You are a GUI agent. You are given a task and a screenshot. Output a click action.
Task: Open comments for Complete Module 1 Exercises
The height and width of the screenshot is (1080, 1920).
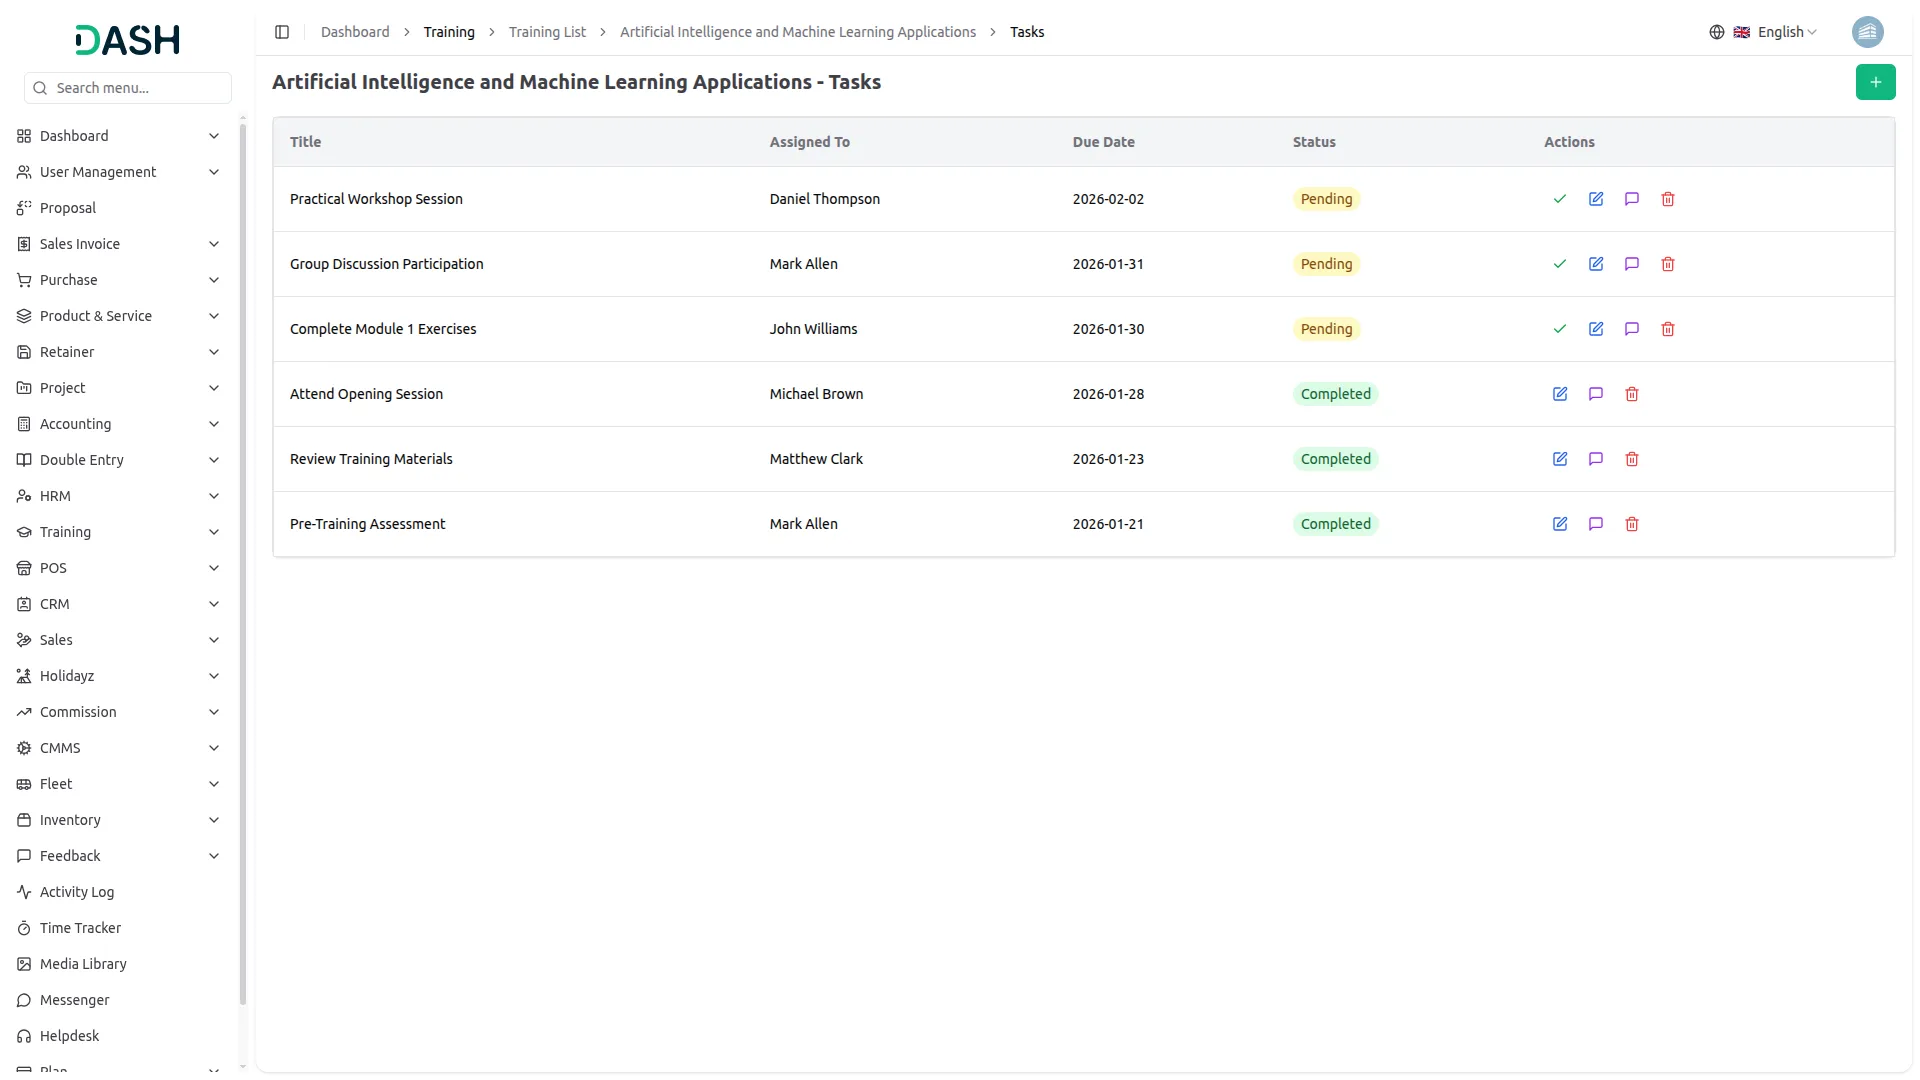coord(1632,329)
